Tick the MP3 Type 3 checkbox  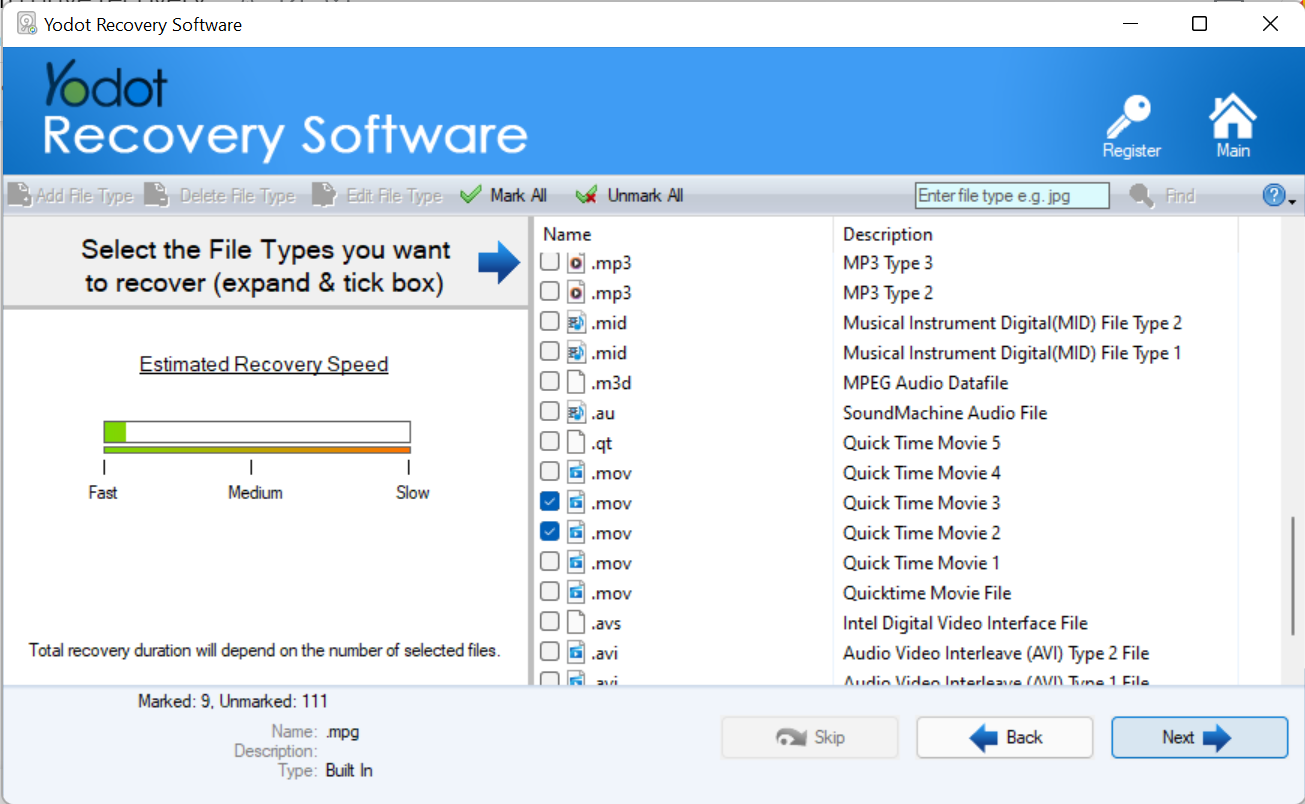549,263
